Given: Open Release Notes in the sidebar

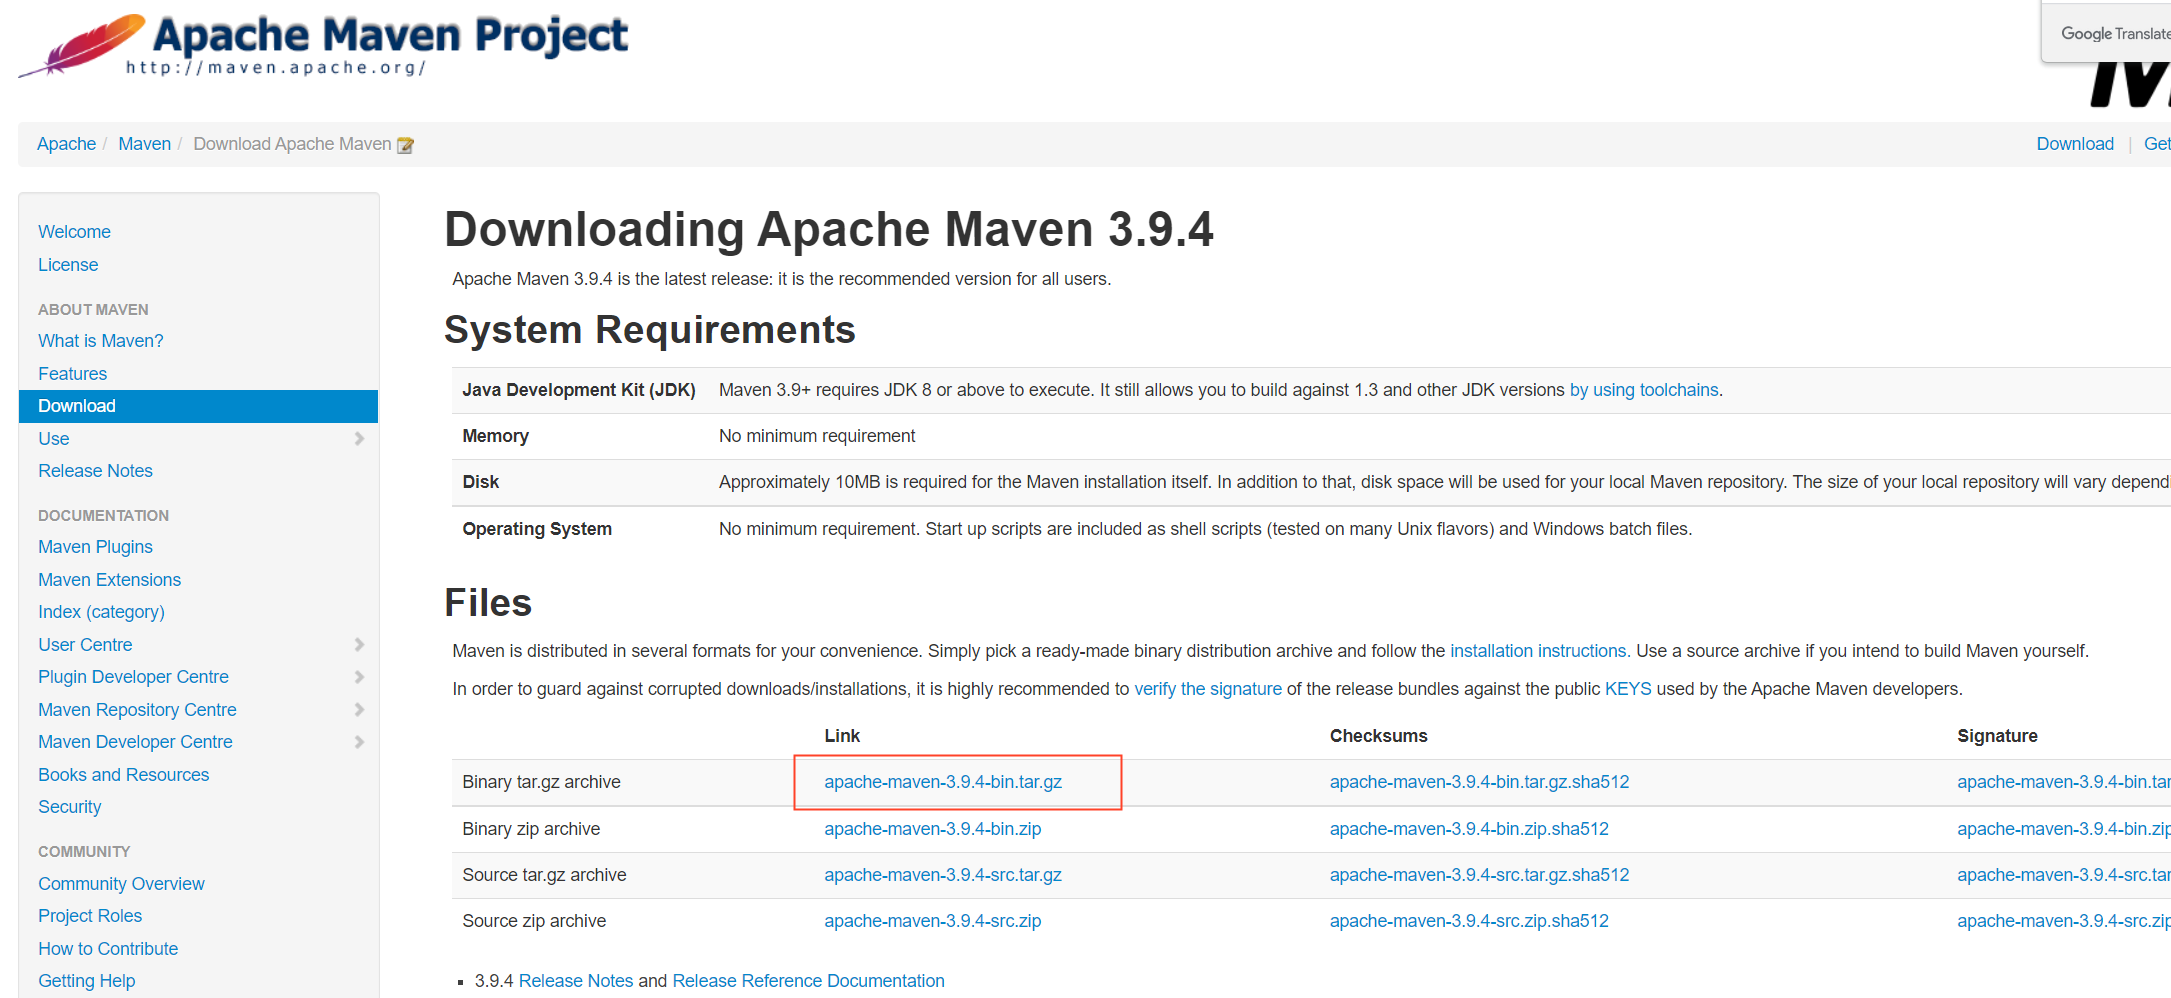Looking at the screenshot, I should click(x=95, y=471).
